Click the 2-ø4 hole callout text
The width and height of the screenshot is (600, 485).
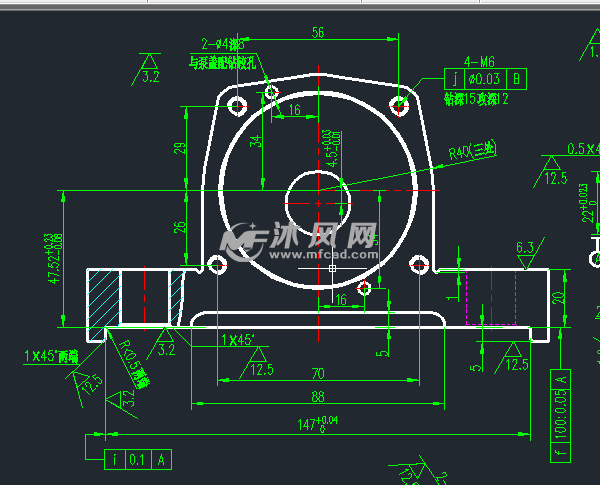(223, 44)
